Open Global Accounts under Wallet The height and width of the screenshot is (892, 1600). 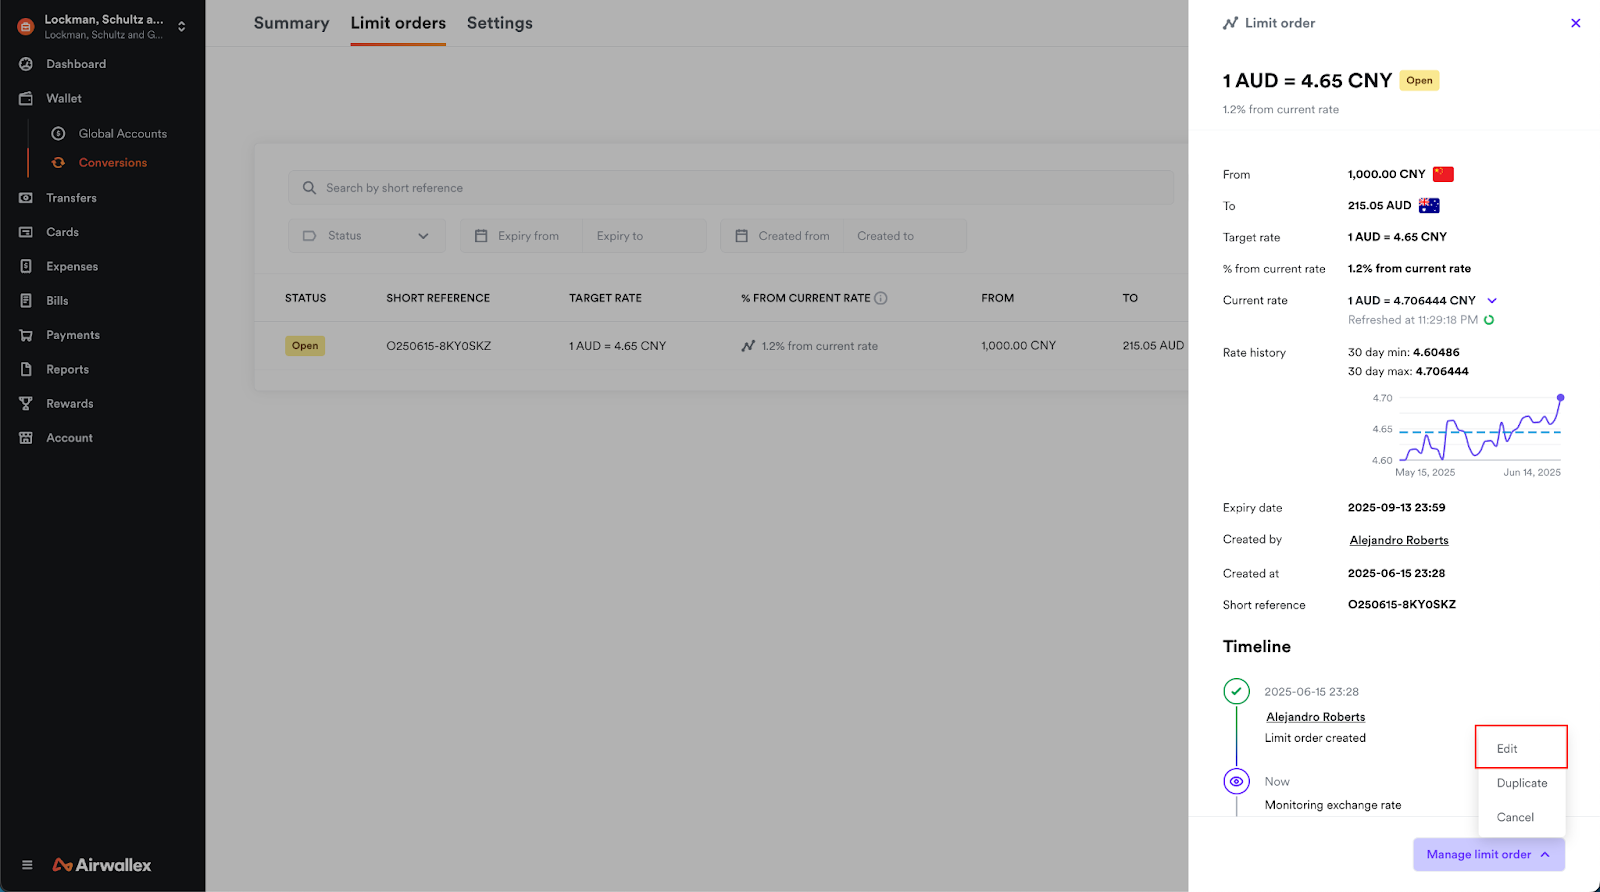(122, 134)
